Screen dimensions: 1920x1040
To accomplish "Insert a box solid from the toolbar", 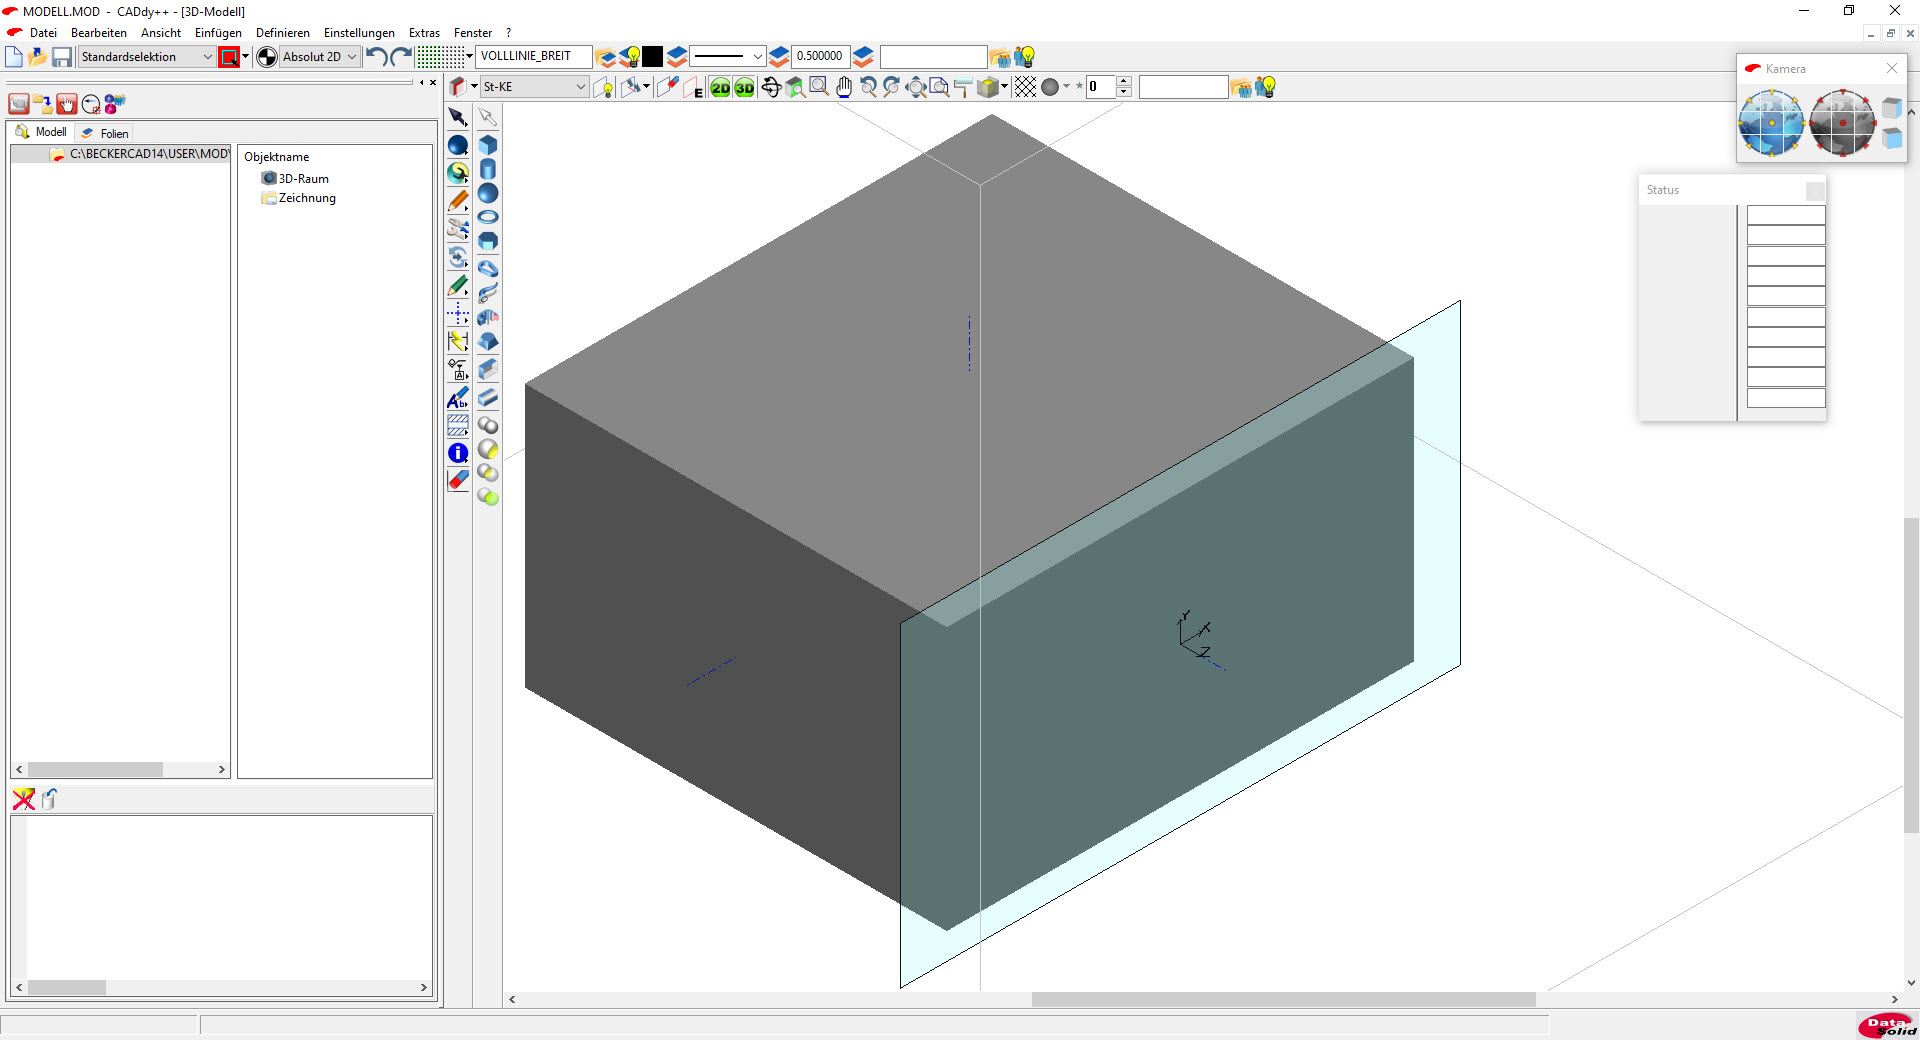I will pos(488,145).
